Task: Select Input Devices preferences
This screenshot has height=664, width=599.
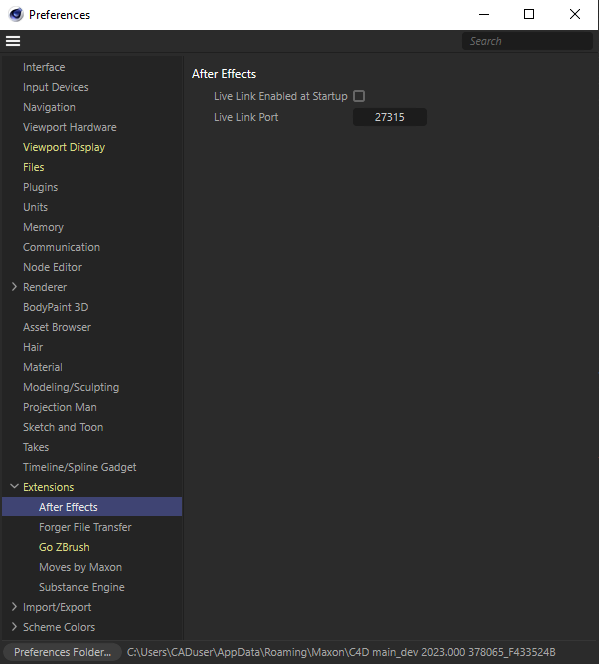Action: click(x=55, y=87)
